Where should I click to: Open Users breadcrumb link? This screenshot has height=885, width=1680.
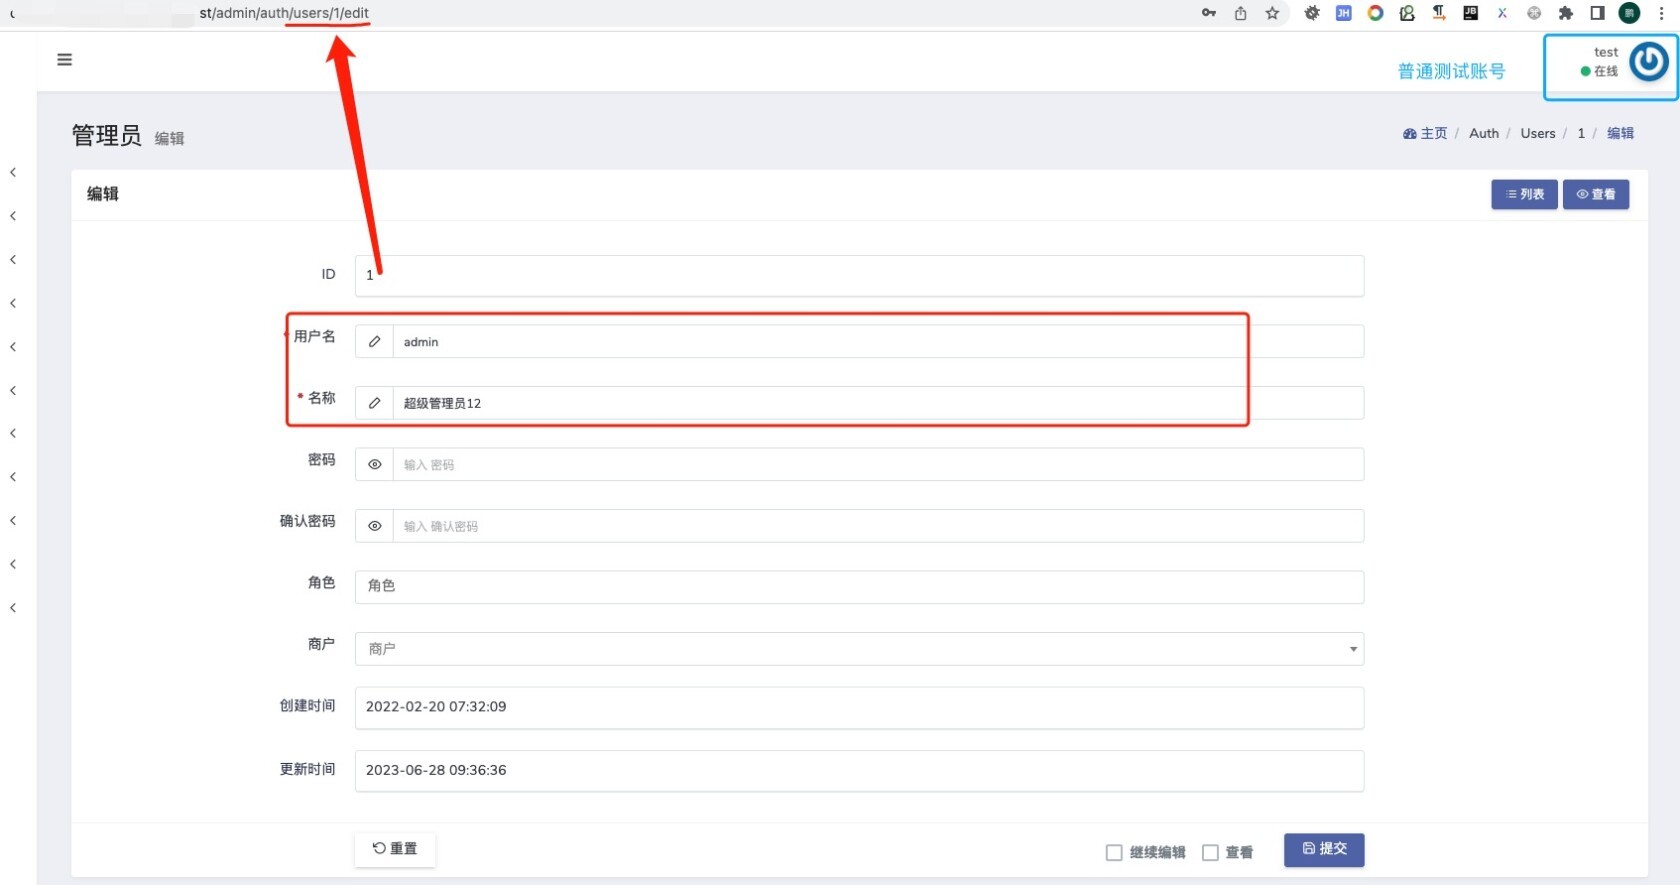pos(1538,133)
